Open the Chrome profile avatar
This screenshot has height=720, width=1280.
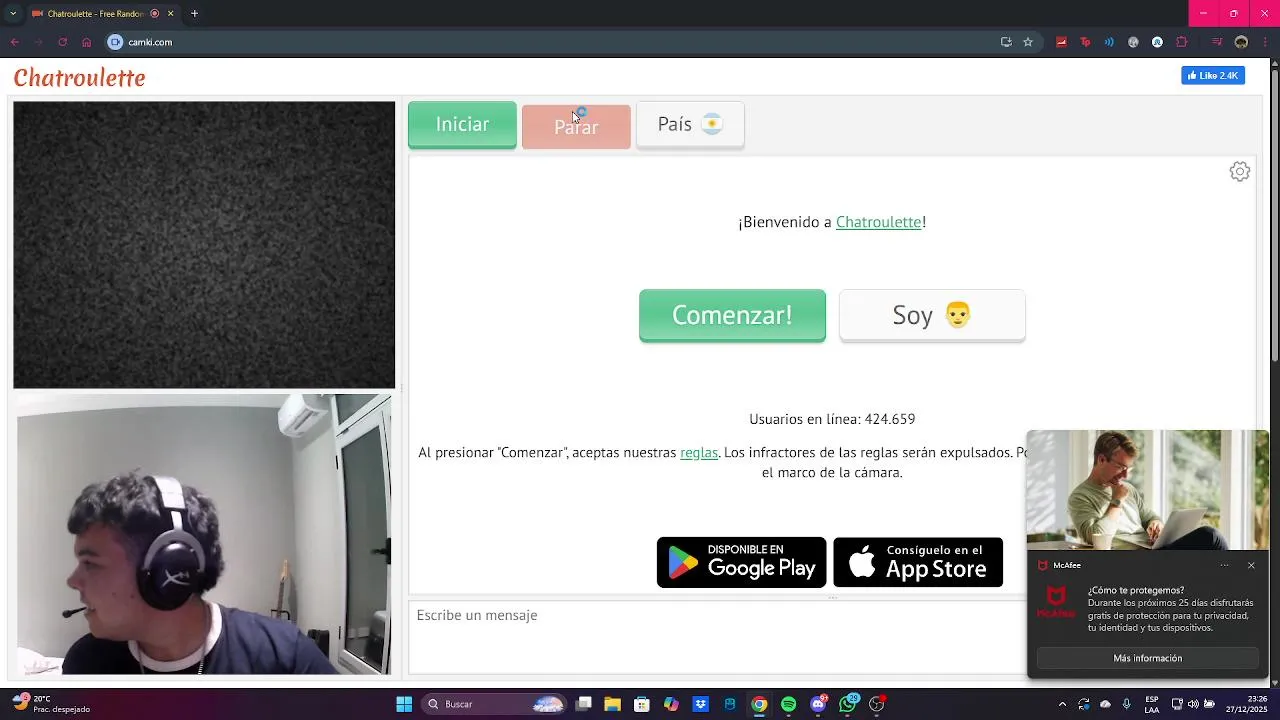1241,42
